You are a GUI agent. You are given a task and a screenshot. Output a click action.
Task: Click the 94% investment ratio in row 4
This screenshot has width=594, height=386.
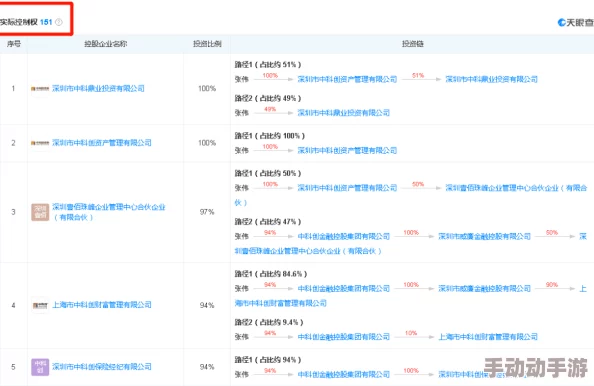(x=207, y=305)
